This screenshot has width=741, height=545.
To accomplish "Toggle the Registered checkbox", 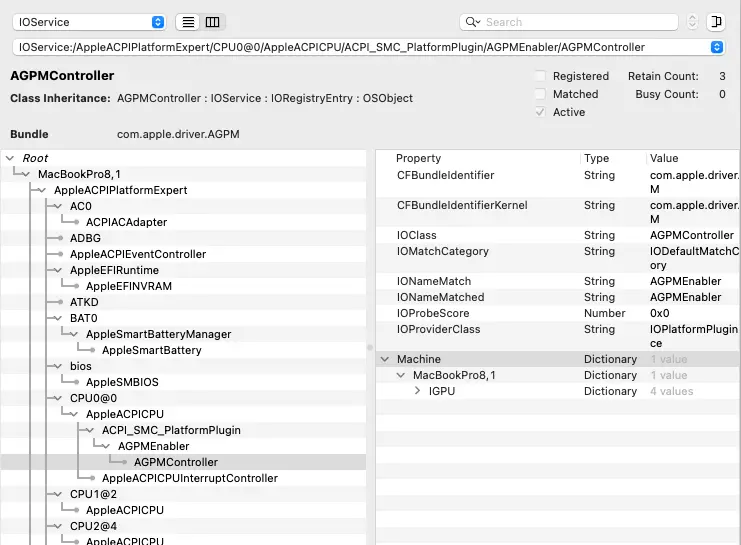I will (541, 76).
